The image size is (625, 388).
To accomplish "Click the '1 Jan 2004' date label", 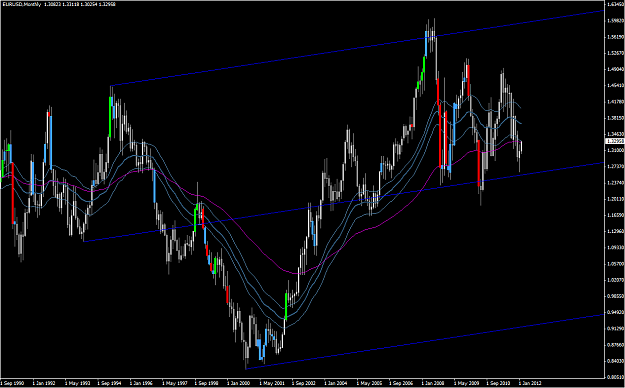I will (336, 383).
